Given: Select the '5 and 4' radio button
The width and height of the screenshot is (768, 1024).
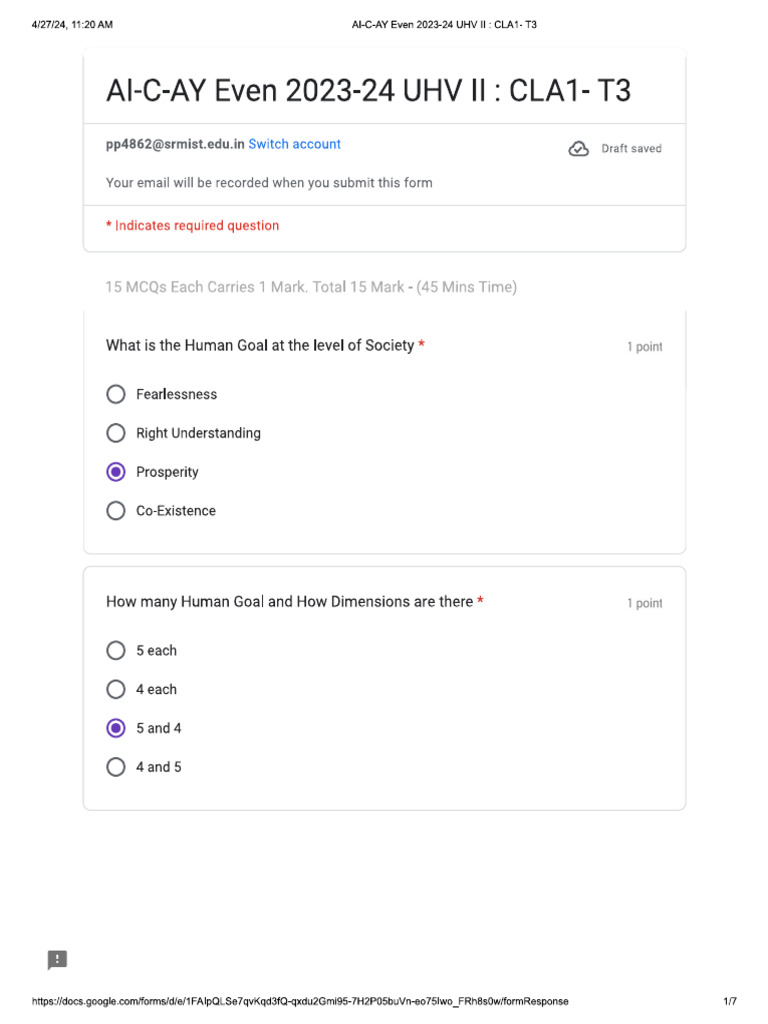Looking at the screenshot, I should [116, 728].
